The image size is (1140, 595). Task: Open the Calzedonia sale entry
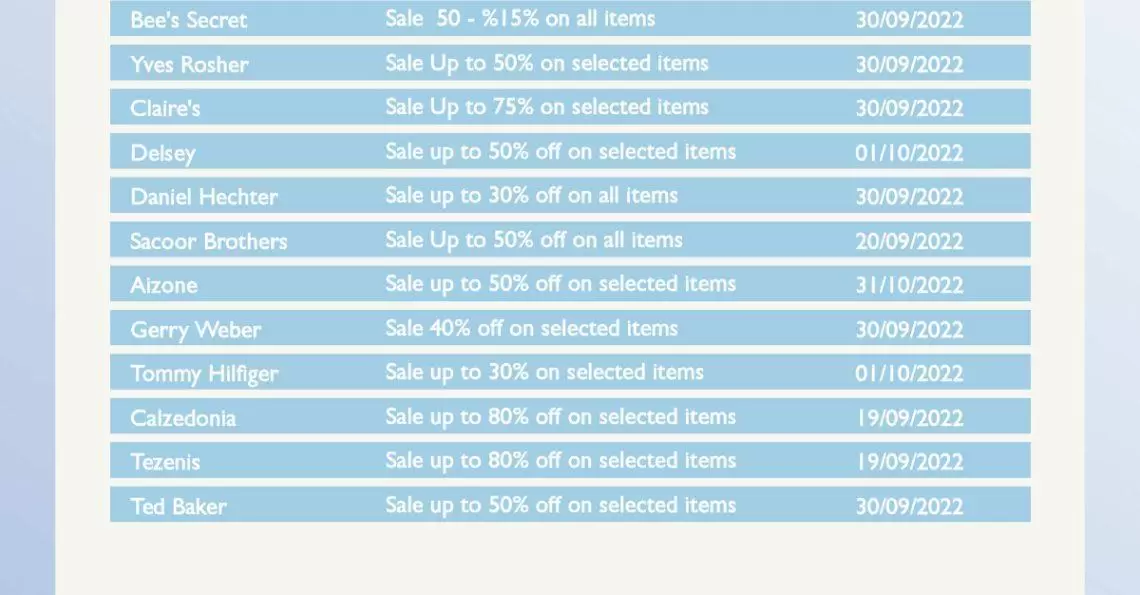(x=570, y=416)
